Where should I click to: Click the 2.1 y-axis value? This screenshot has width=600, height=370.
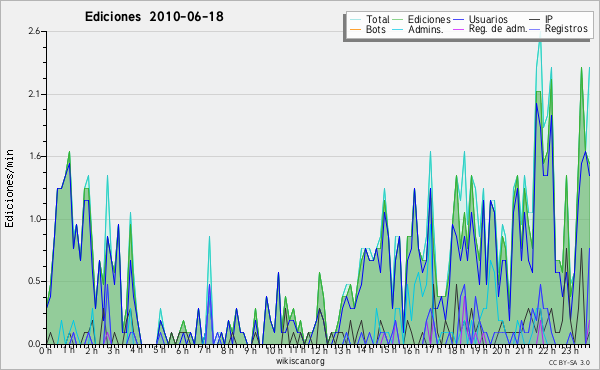coord(34,94)
